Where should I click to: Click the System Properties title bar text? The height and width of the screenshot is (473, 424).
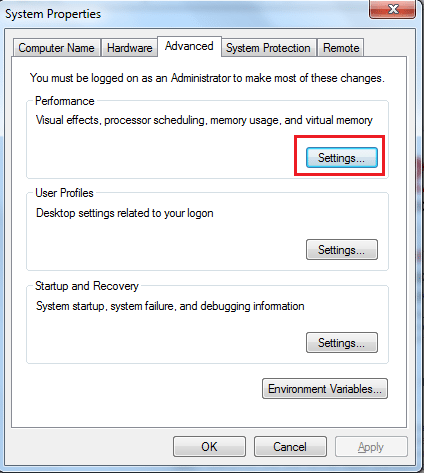click(x=53, y=14)
